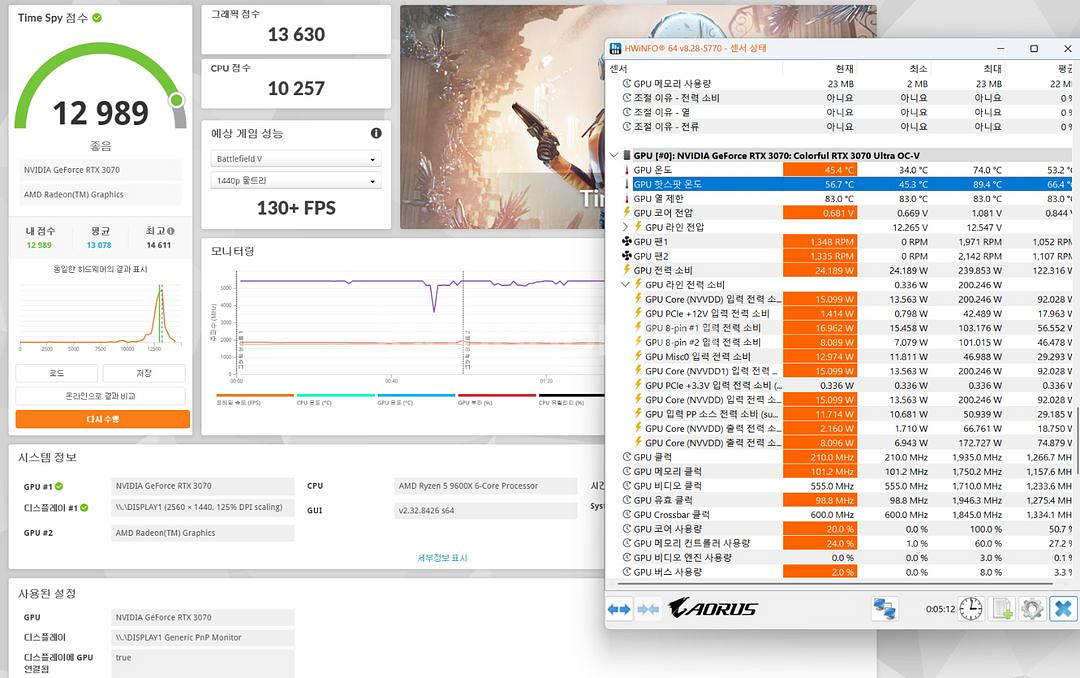Click the GPU chip icon in RTX 3070 header
Screen dimensions: 1080x678
coord(627,156)
